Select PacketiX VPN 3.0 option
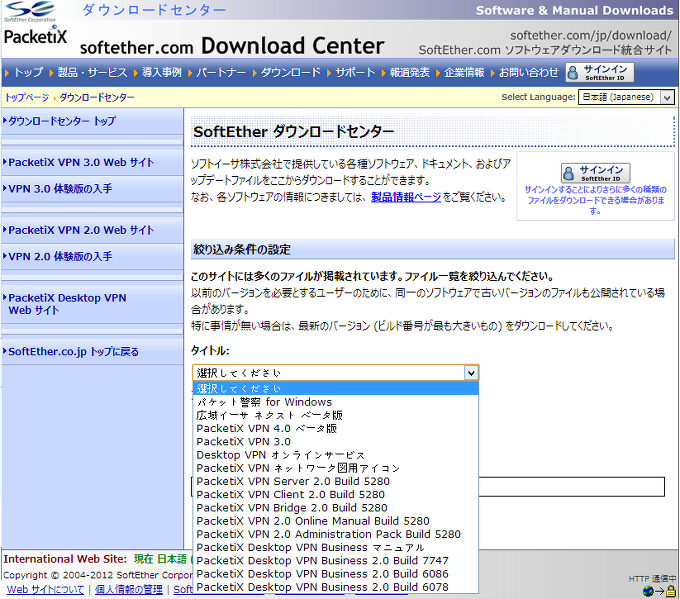This screenshot has height=599, width=680. click(336, 442)
